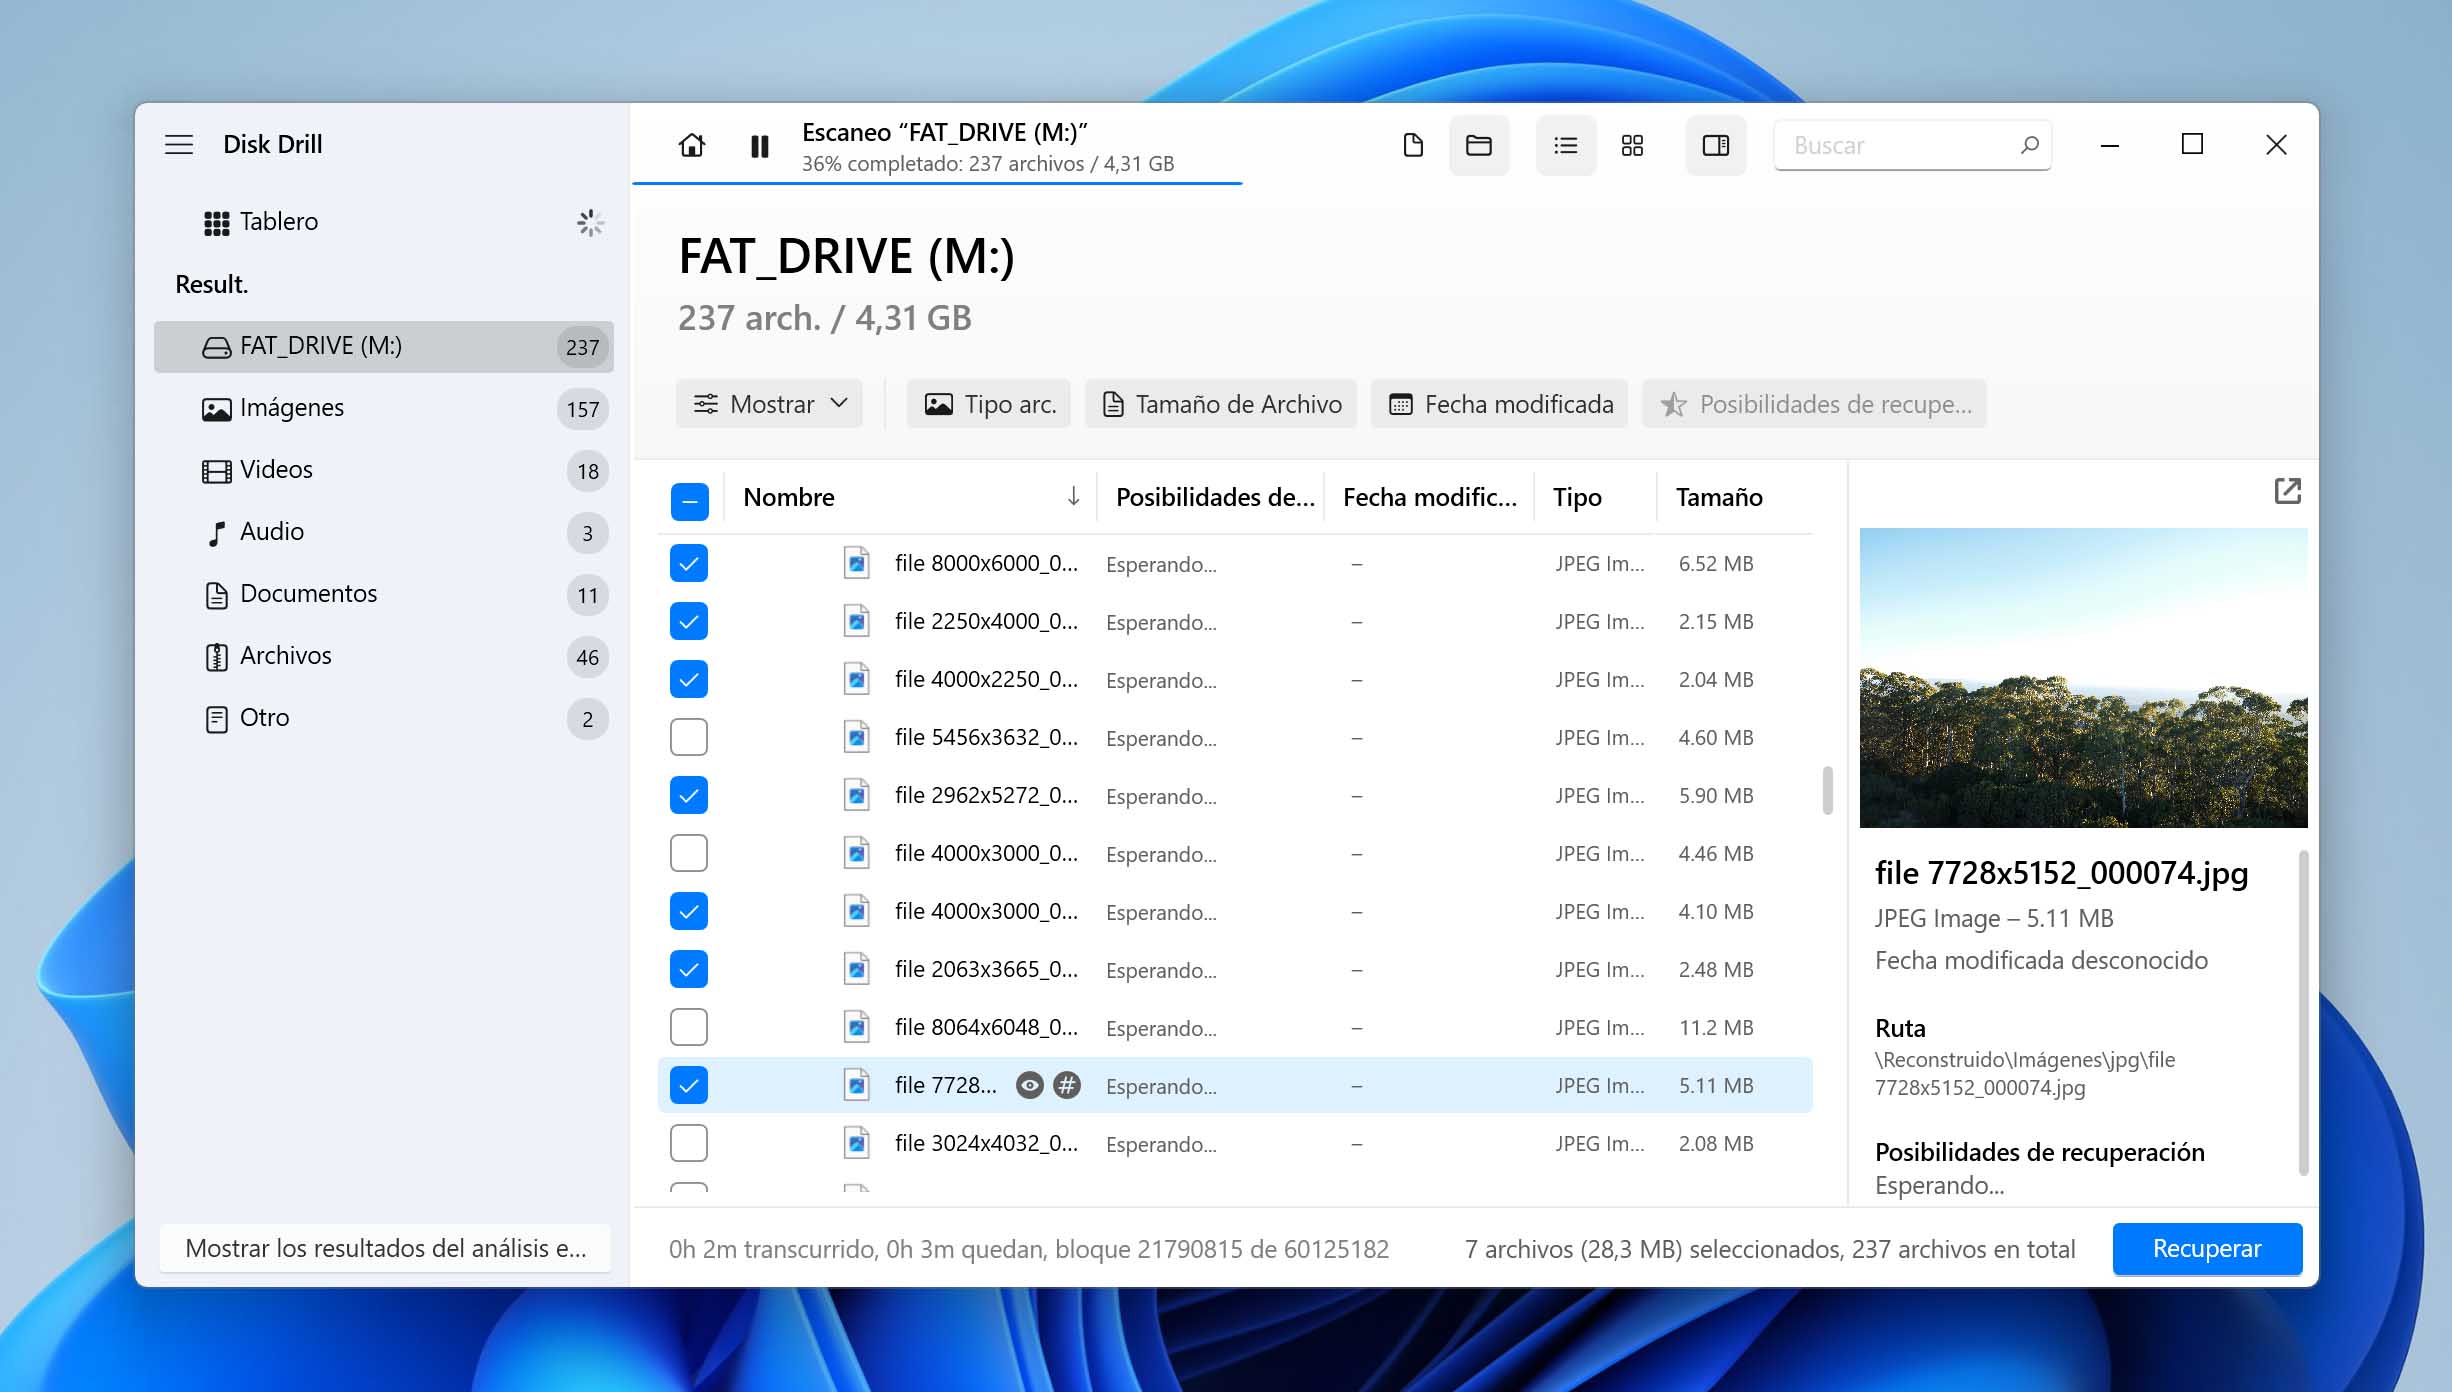Switch to file view icon

1413,146
